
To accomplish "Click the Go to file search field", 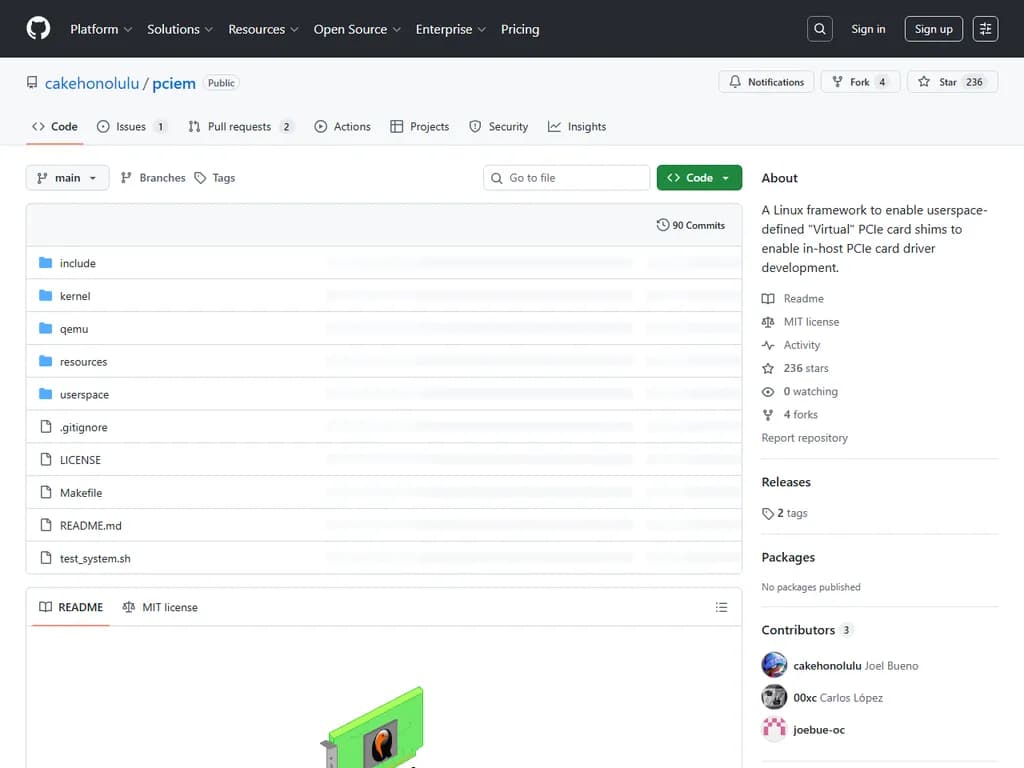I will [x=567, y=178].
